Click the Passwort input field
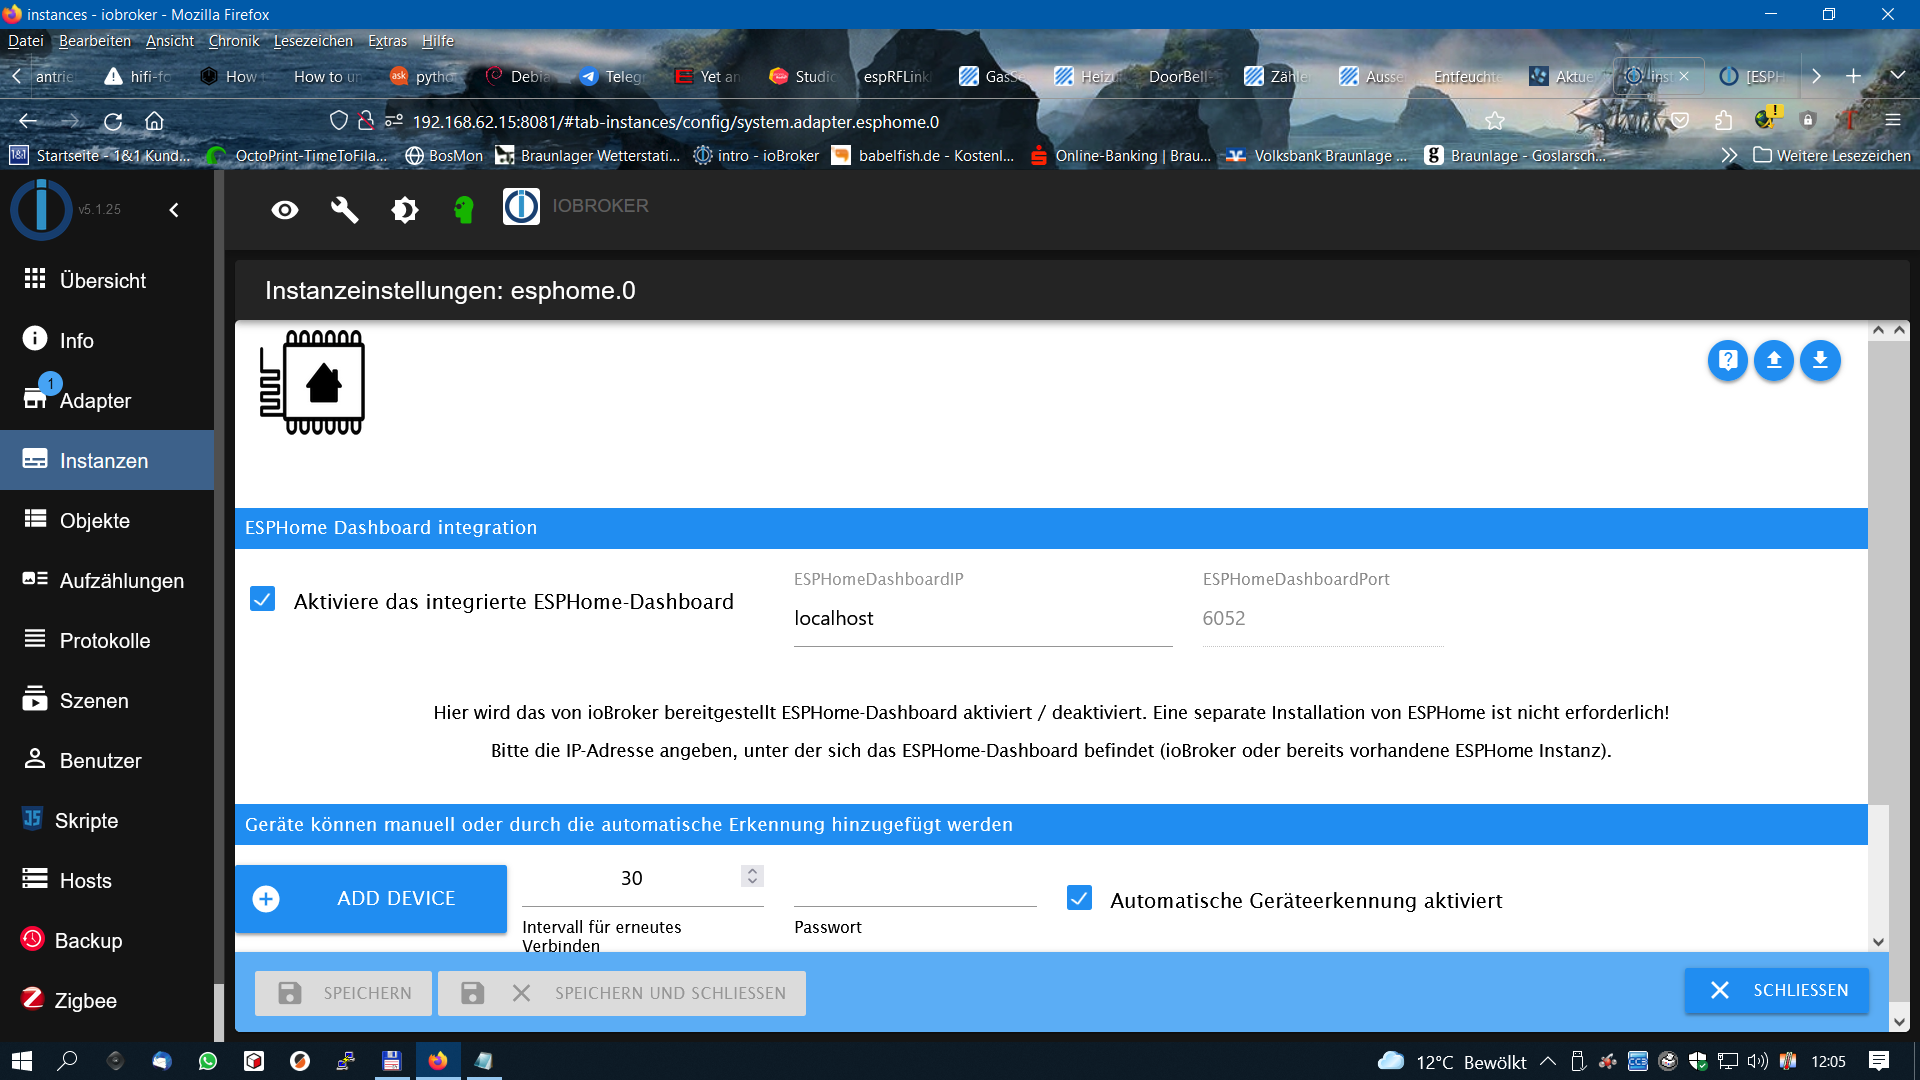This screenshot has width=1920, height=1080. pyautogui.click(x=915, y=886)
